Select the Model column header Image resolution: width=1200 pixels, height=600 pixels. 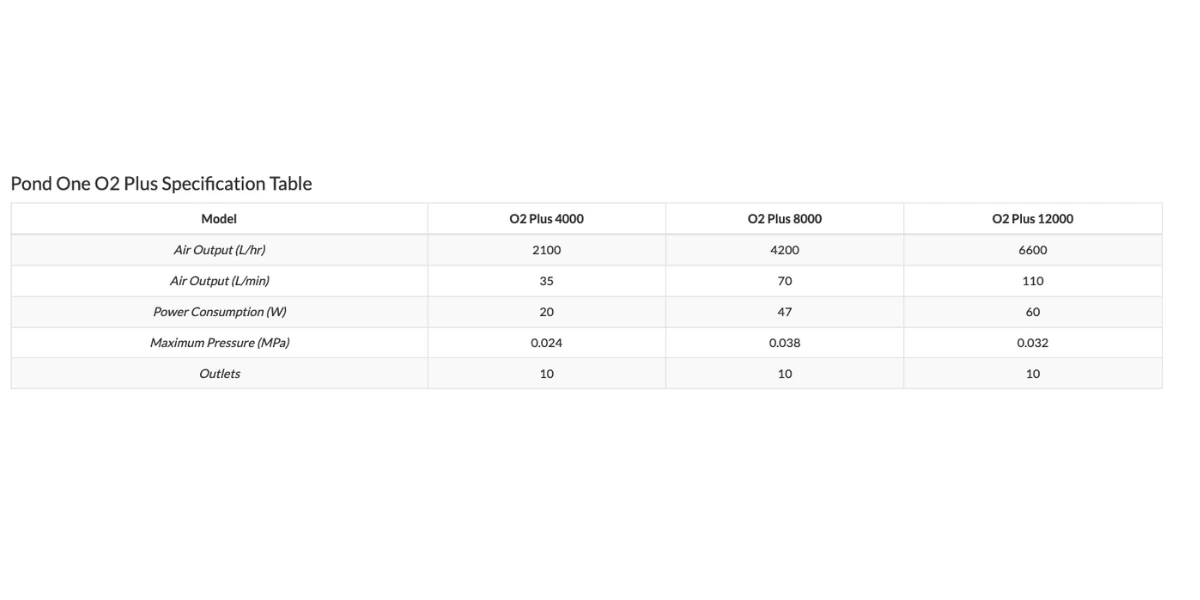point(219,219)
